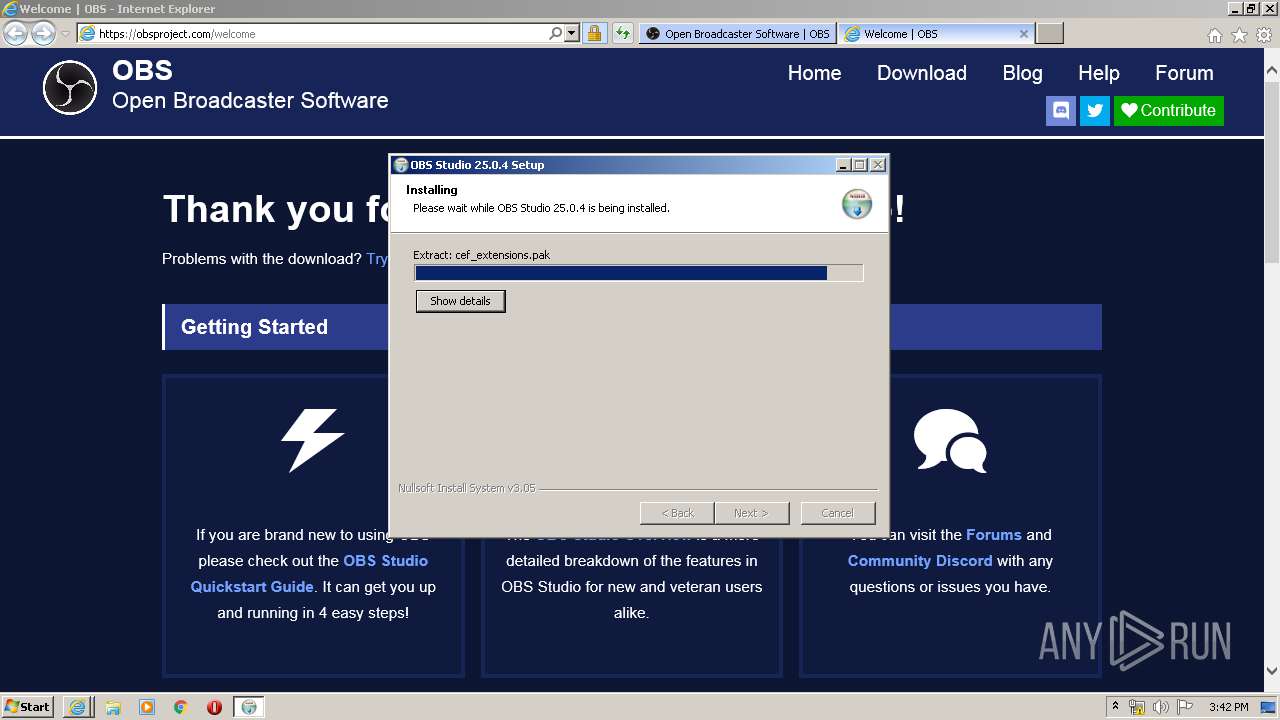
Task: Click the disabled Back button in Setup
Action: (x=677, y=513)
